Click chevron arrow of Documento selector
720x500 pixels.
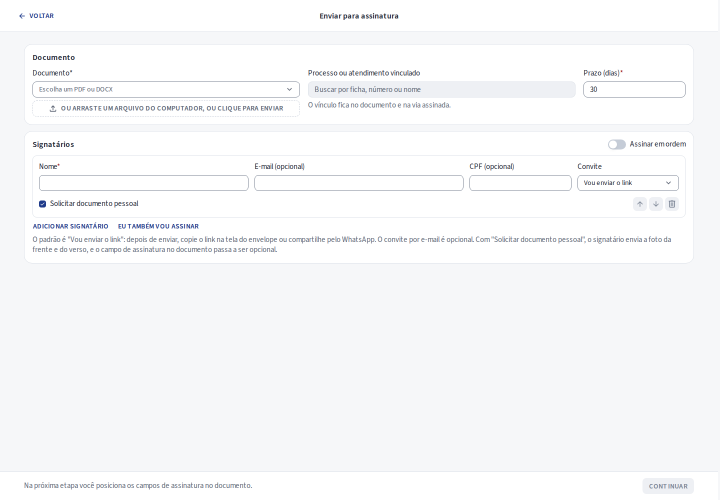289,90
